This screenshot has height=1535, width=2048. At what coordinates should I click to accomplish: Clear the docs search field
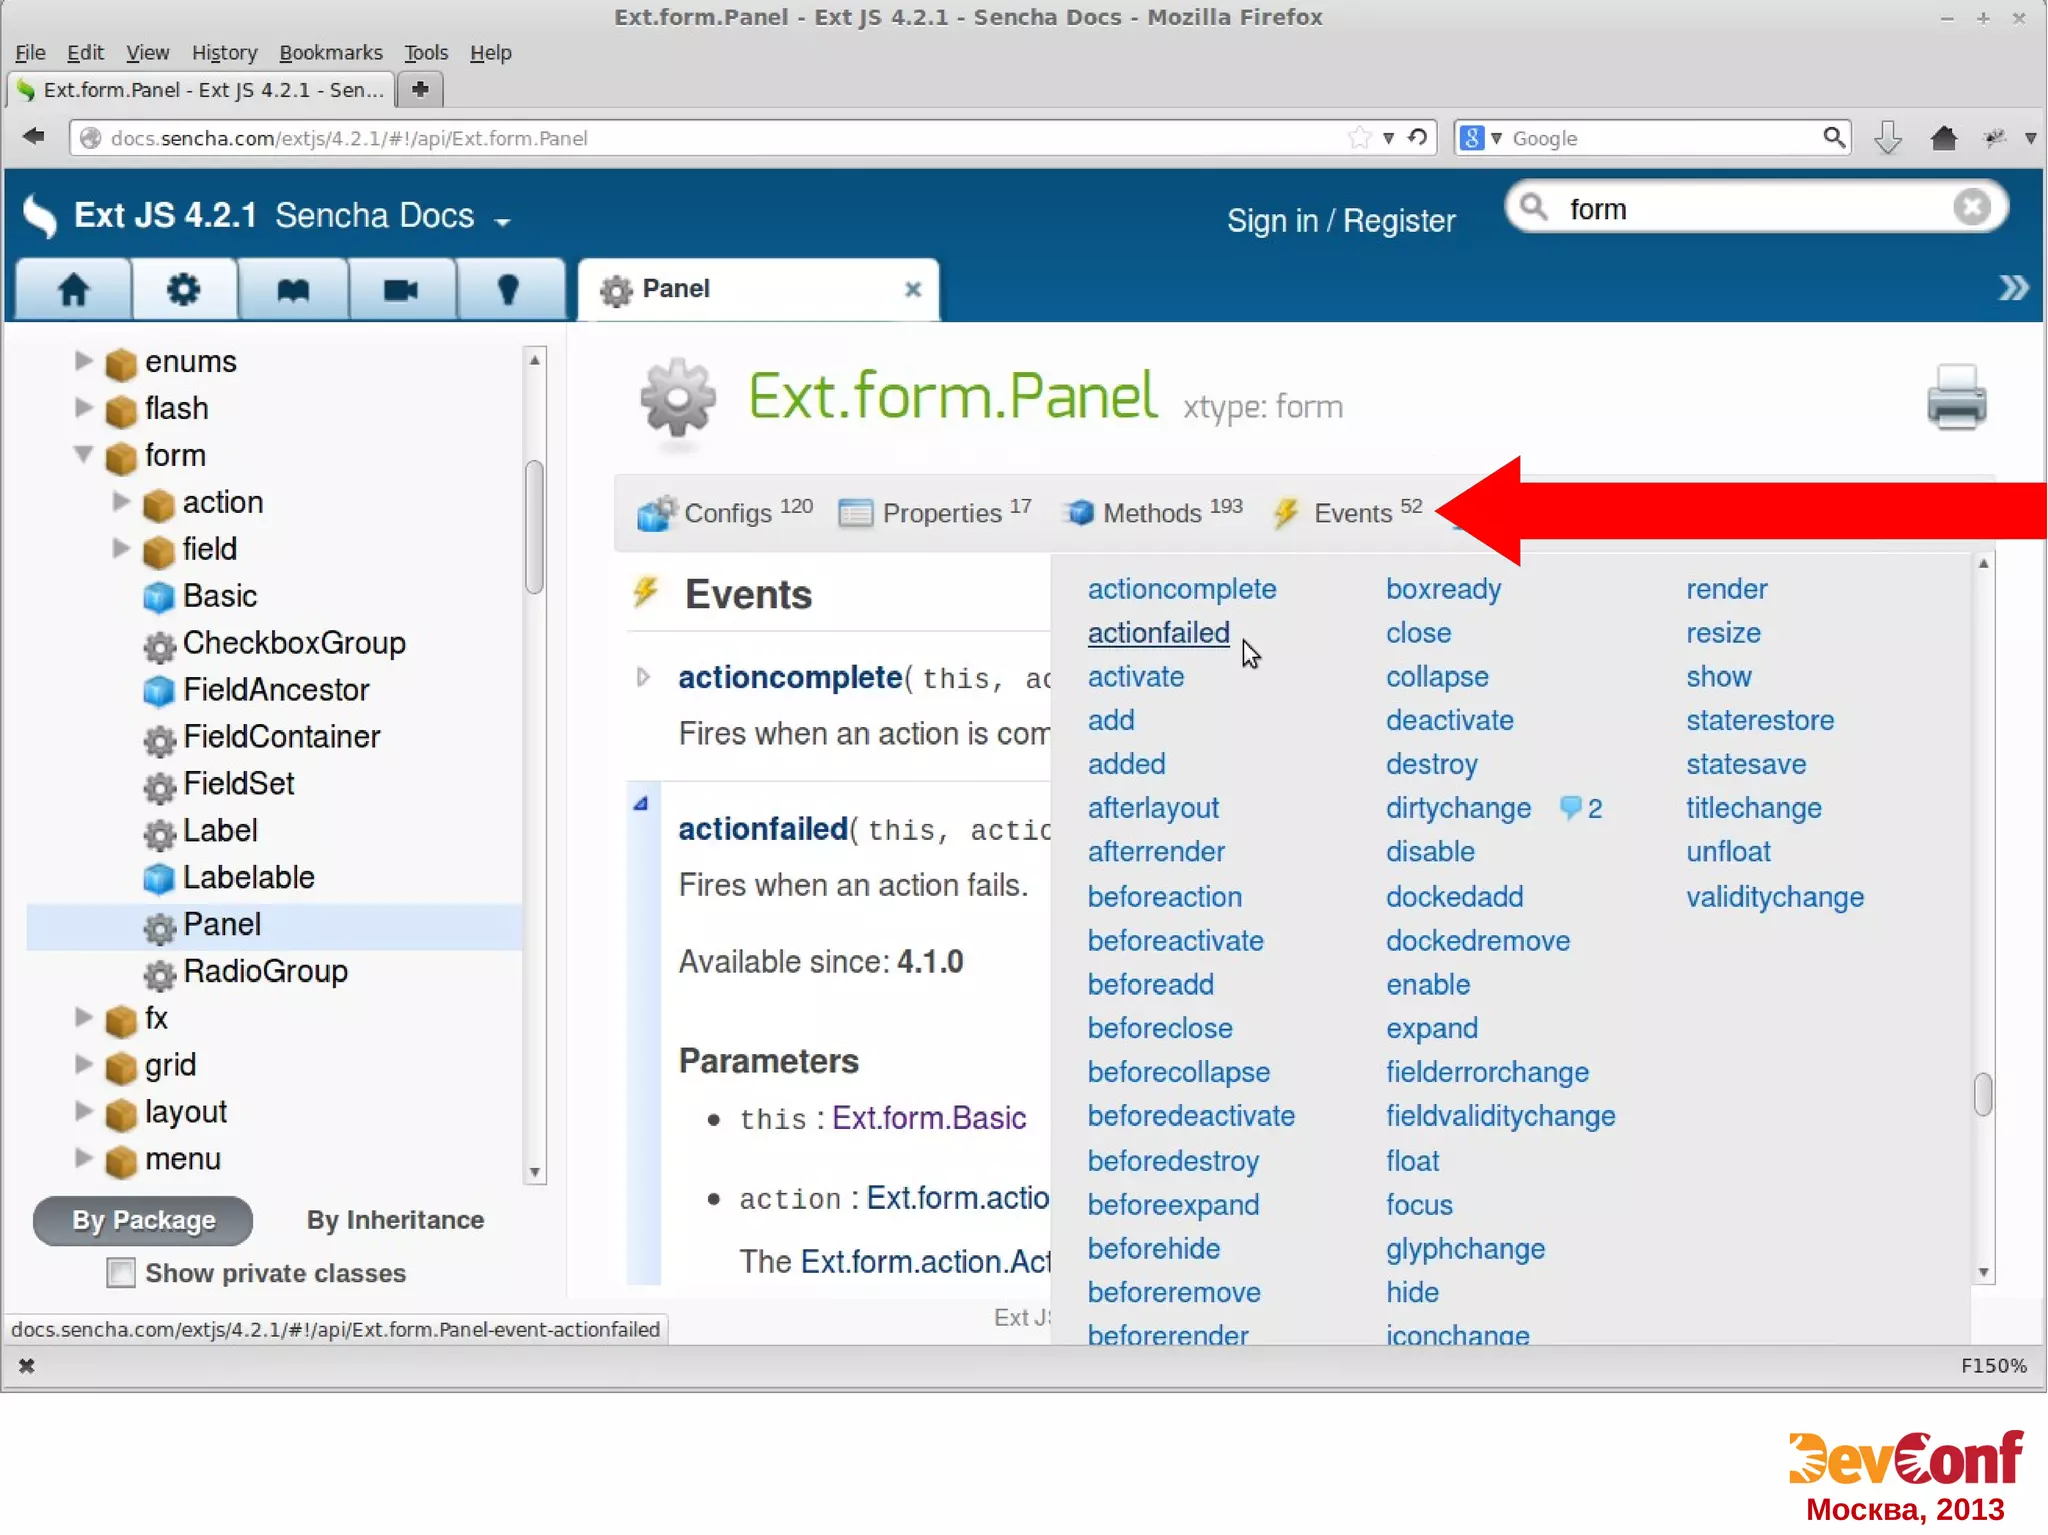click(x=1971, y=208)
